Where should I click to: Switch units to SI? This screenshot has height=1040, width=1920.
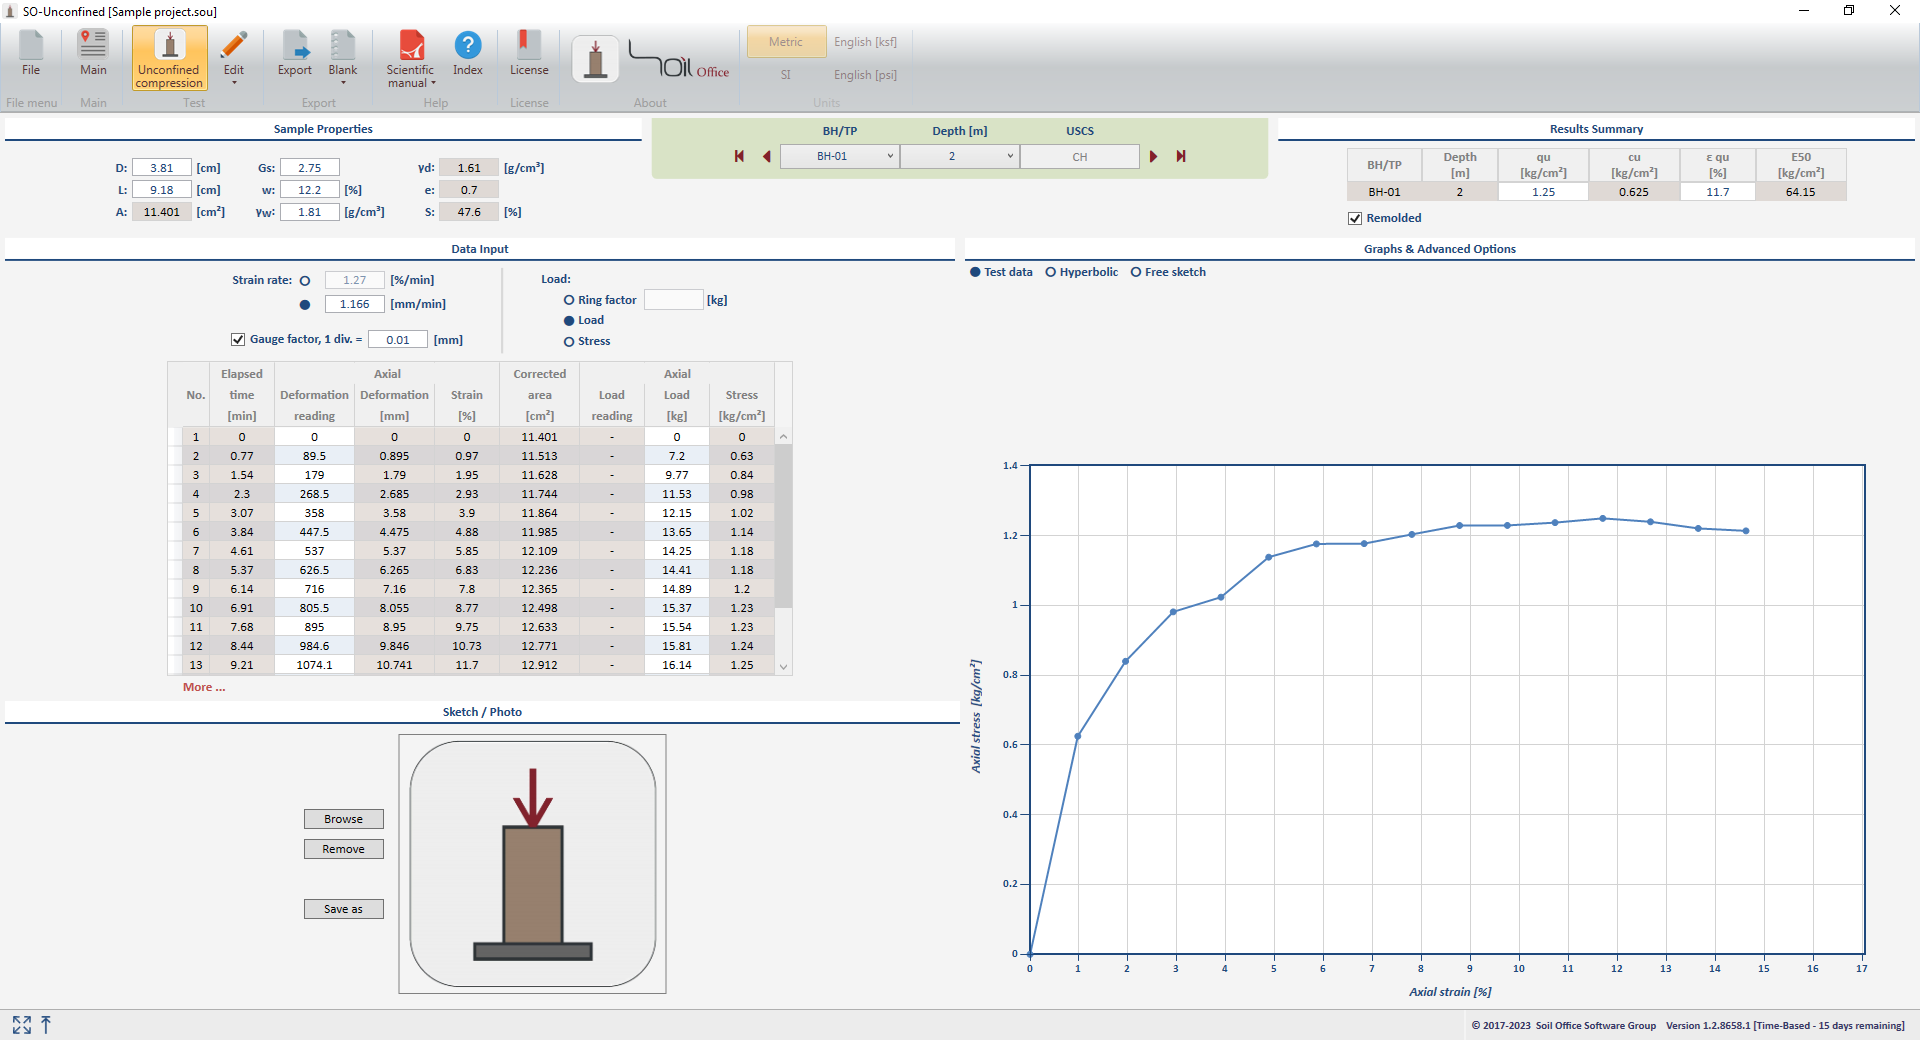point(785,75)
